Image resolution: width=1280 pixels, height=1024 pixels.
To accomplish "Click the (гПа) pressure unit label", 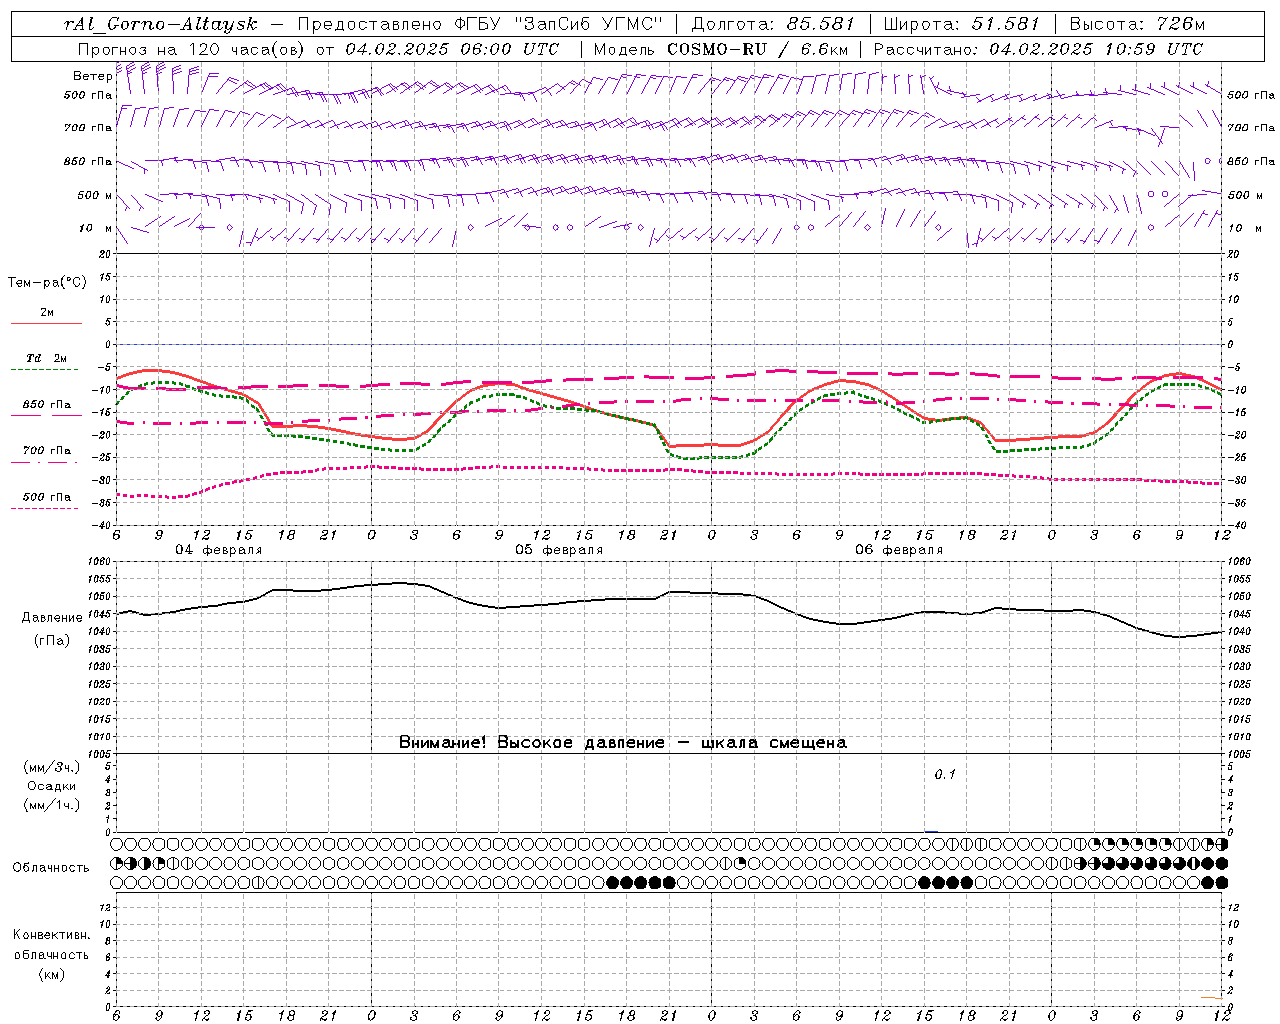I will (52, 641).
